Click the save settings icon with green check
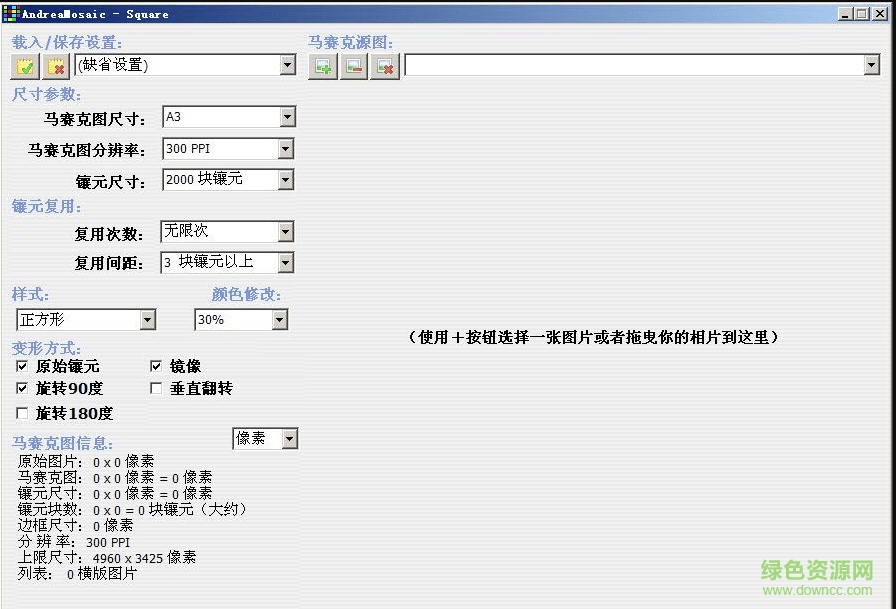 25,66
